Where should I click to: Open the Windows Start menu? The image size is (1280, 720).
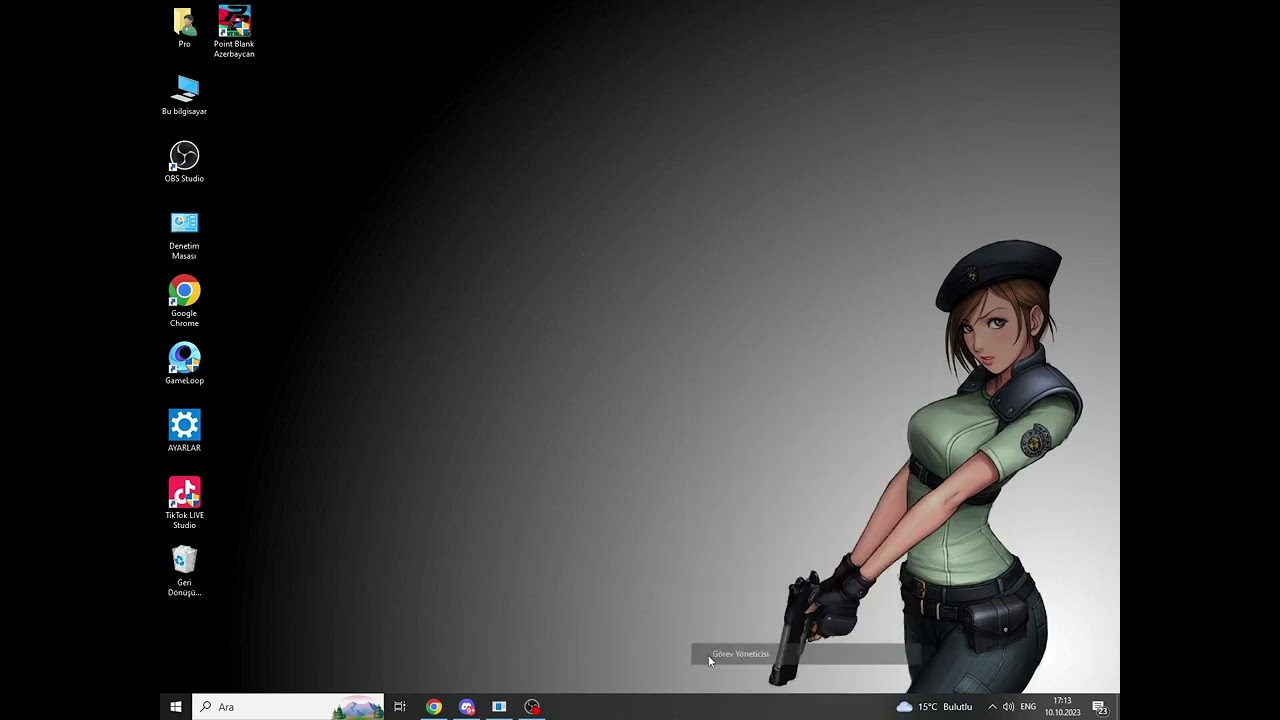[176, 707]
